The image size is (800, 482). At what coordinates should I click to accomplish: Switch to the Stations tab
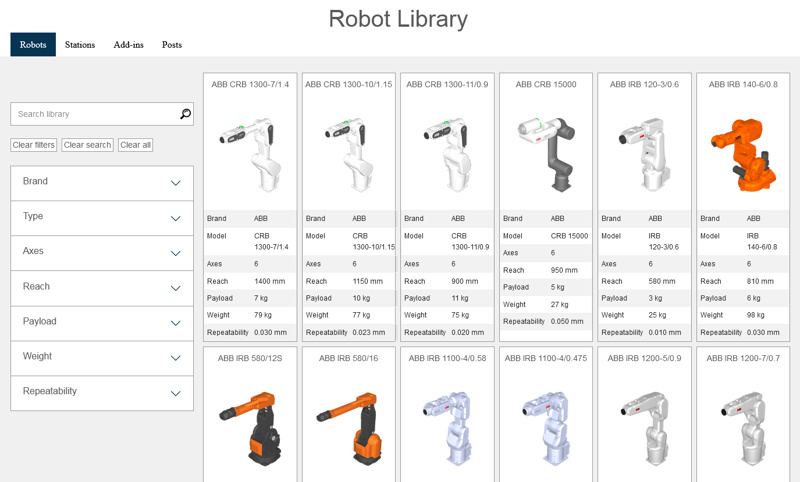(80, 45)
